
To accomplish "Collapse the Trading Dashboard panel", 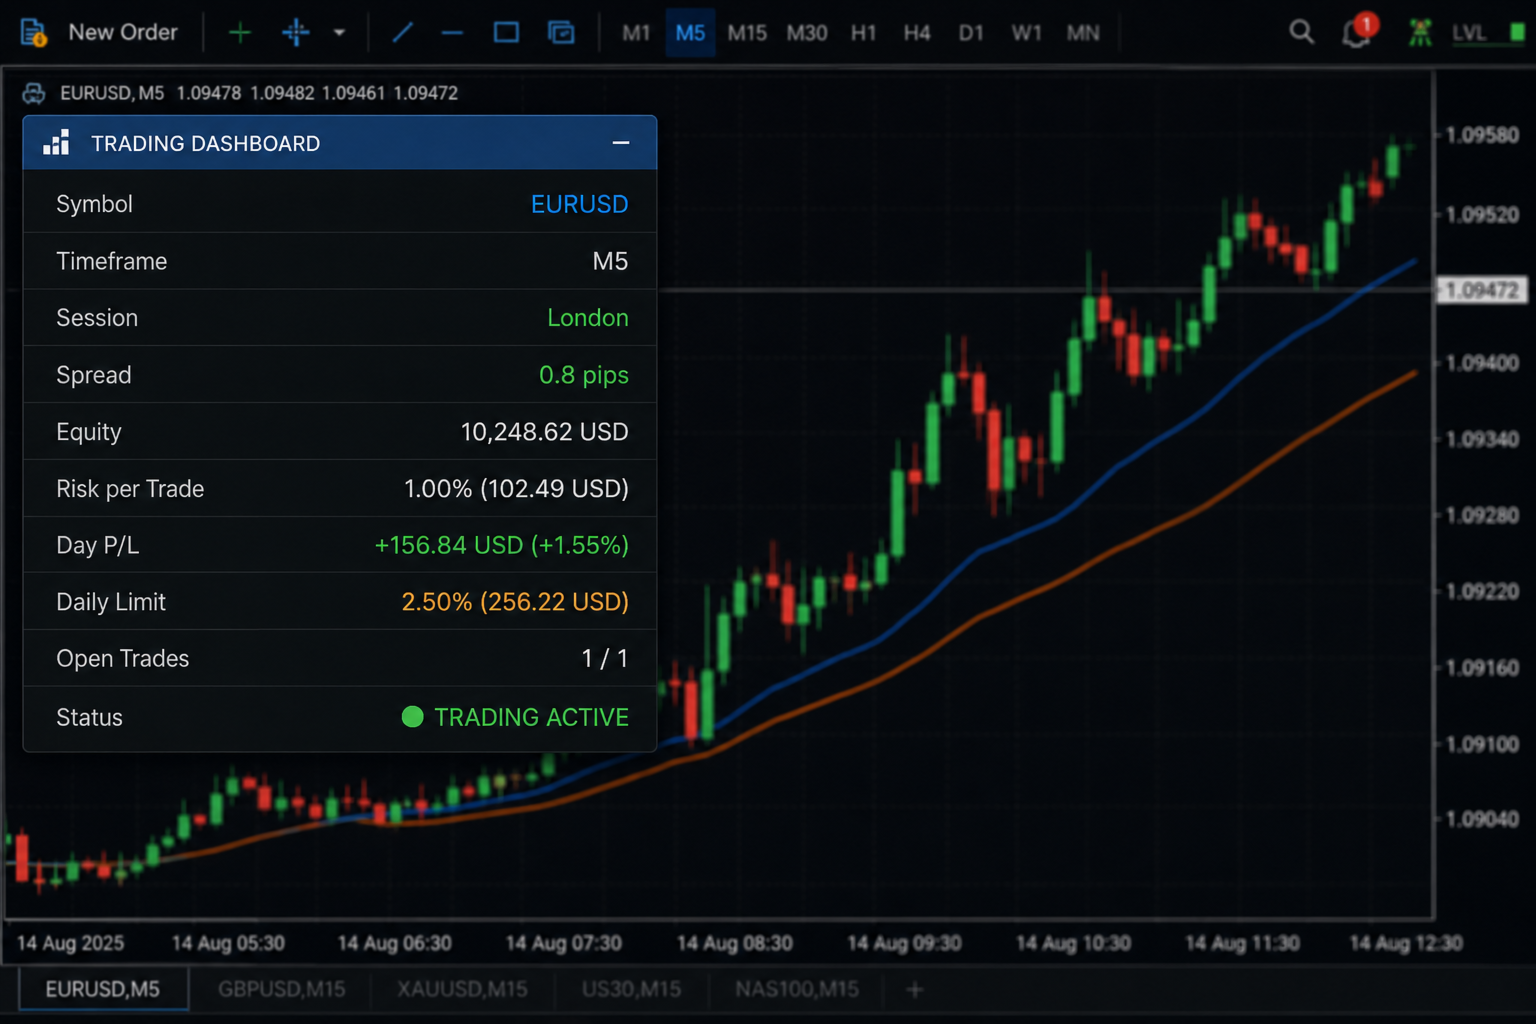I will pyautogui.click(x=621, y=143).
